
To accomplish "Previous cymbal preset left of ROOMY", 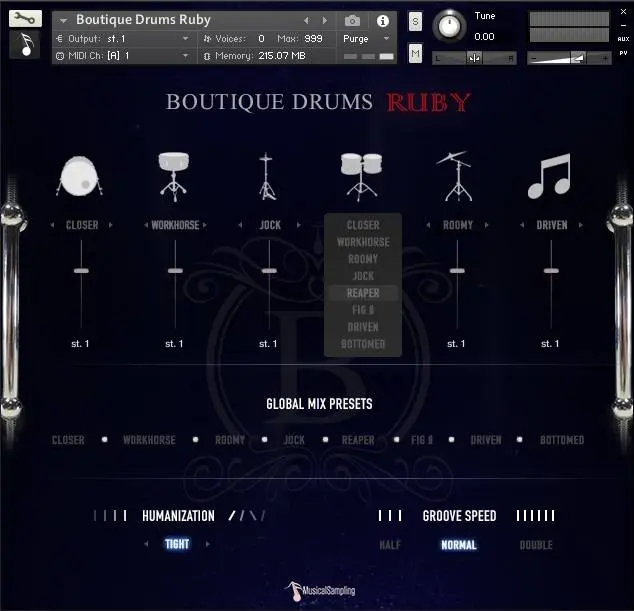I will tap(428, 225).
